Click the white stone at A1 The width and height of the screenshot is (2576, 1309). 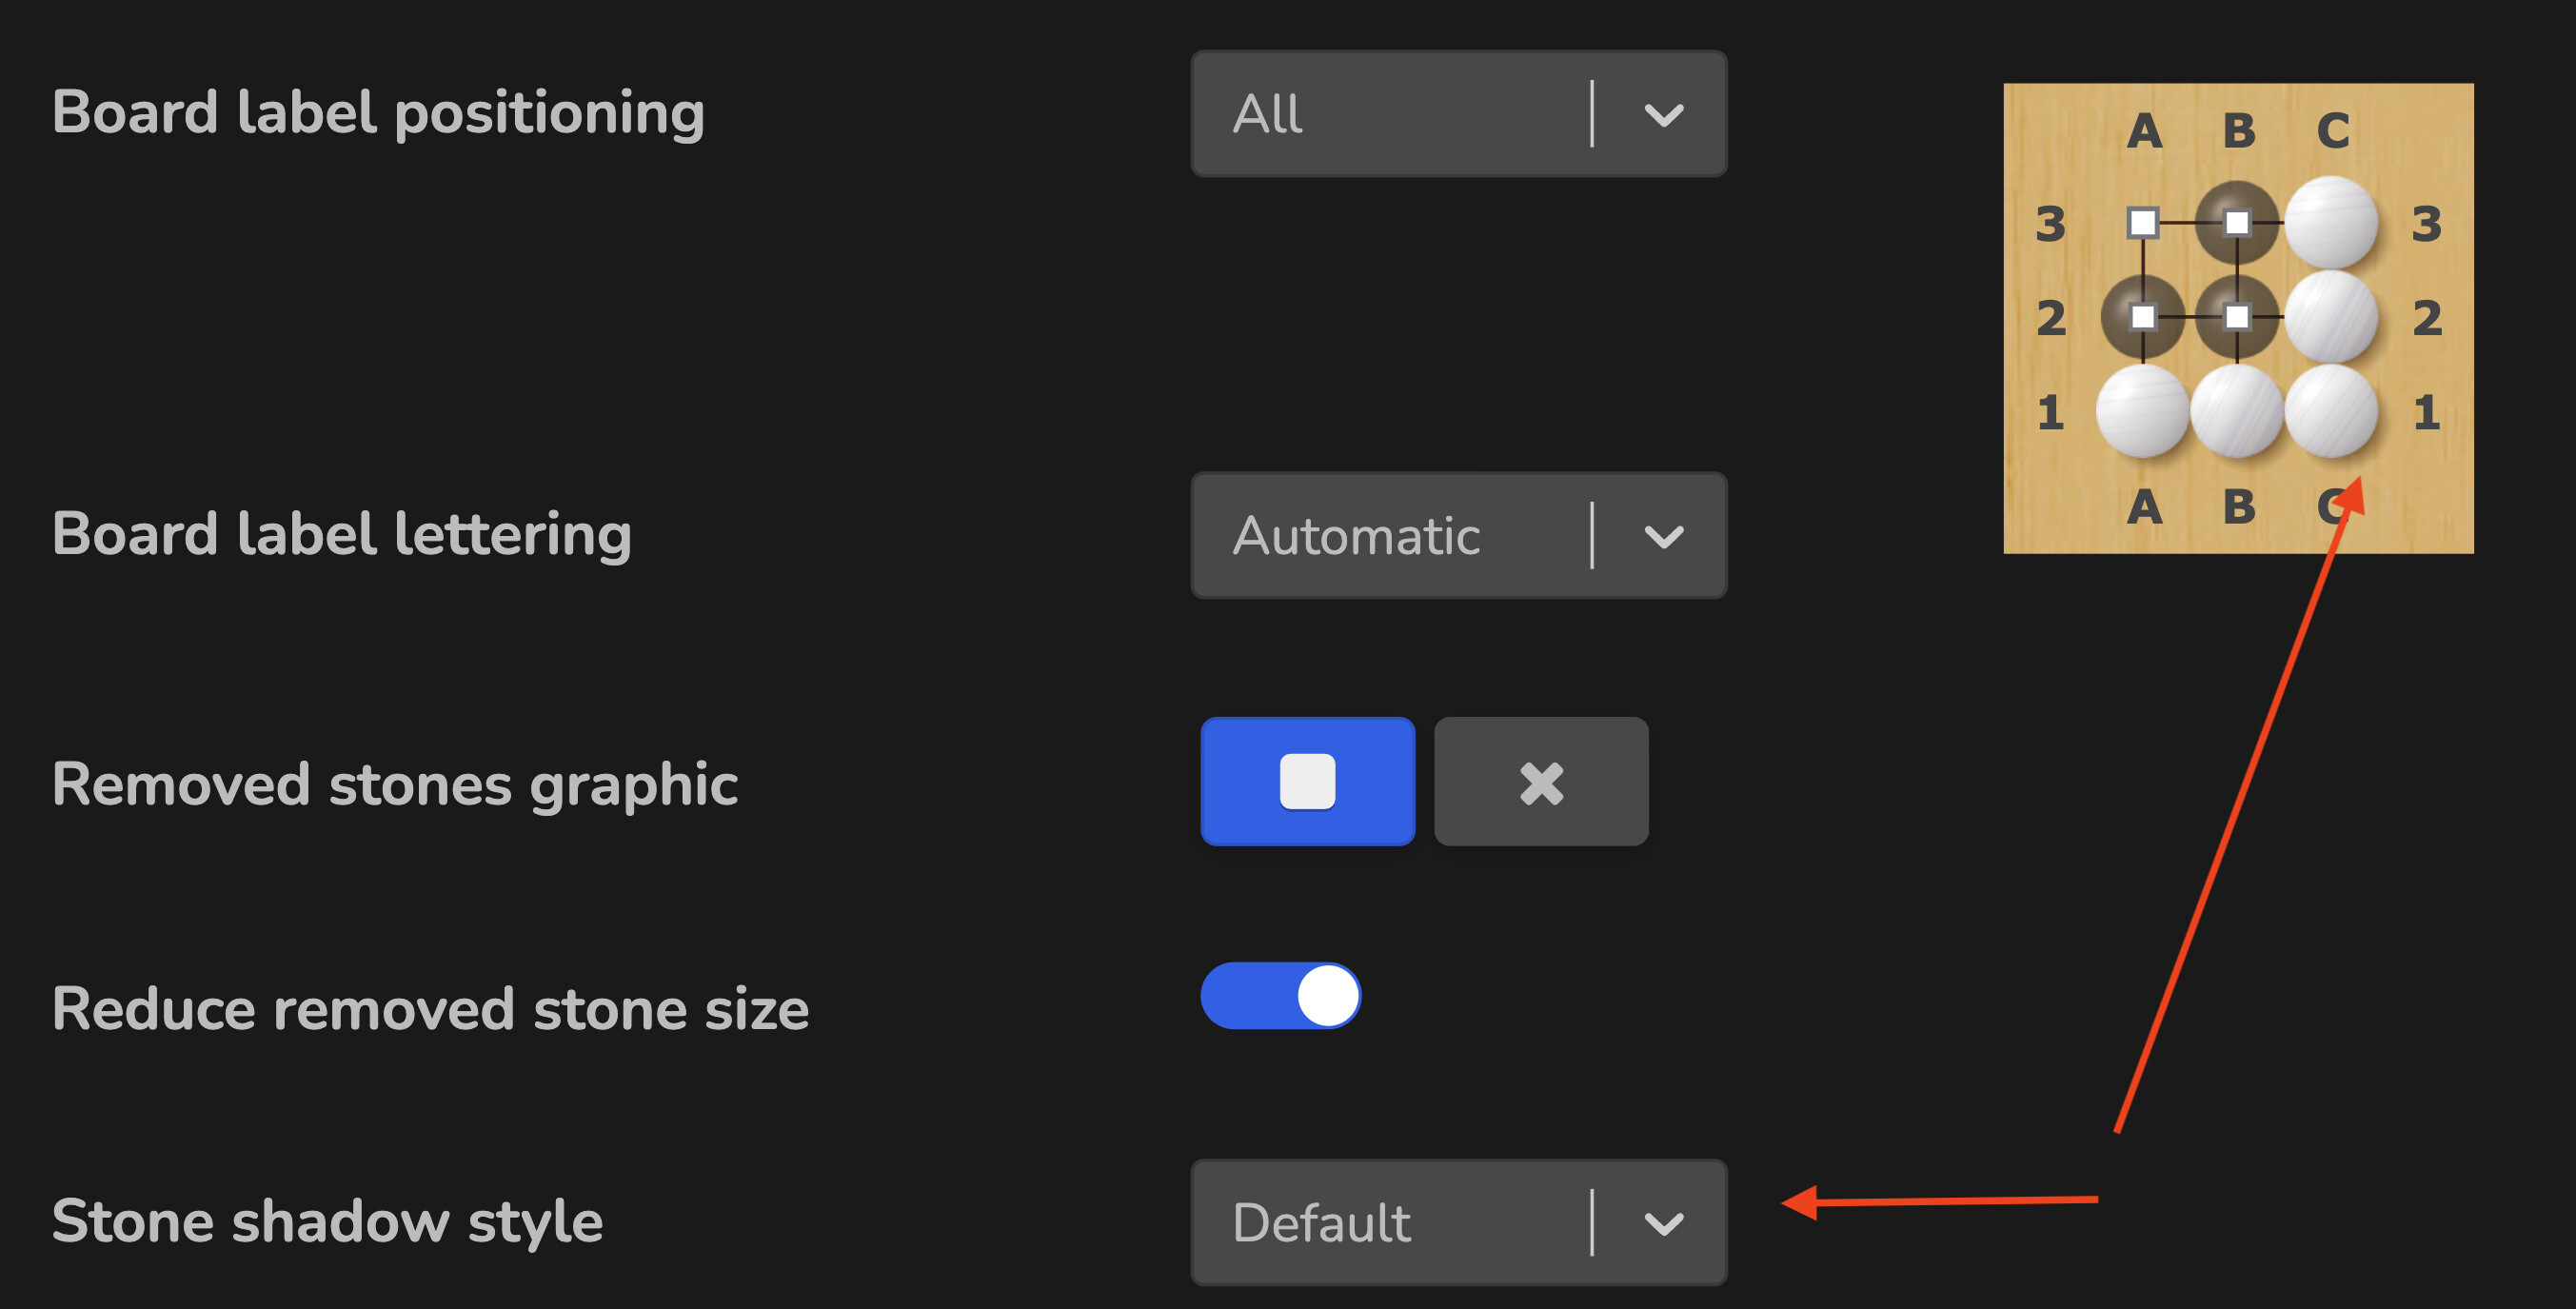coord(2143,411)
